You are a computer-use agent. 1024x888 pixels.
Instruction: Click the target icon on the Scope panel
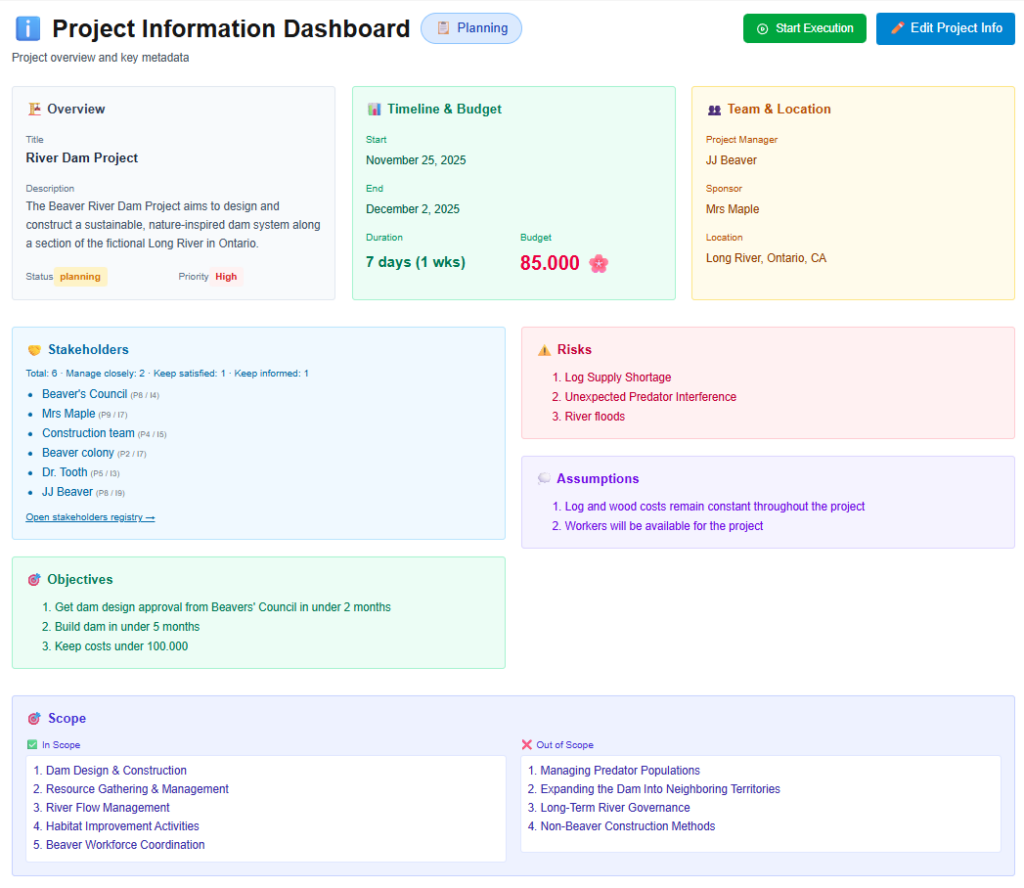click(34, 718)
